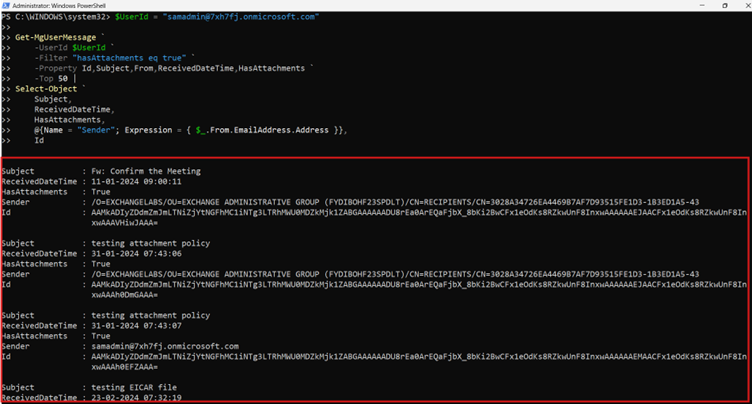
Task: Click 'ReceivedDateTime,' in Select-Object list
Action: coord(74,109)
